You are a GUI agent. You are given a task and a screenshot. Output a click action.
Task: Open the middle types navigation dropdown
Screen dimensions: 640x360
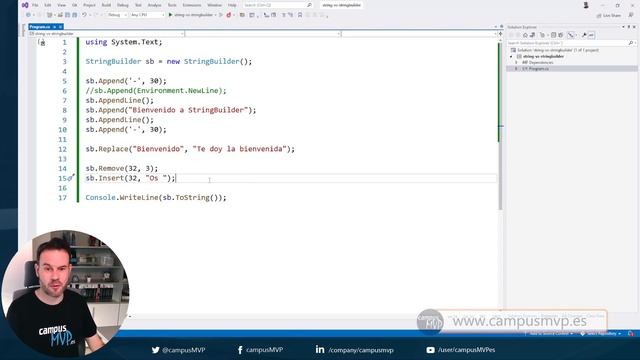(x=263, y=34)
